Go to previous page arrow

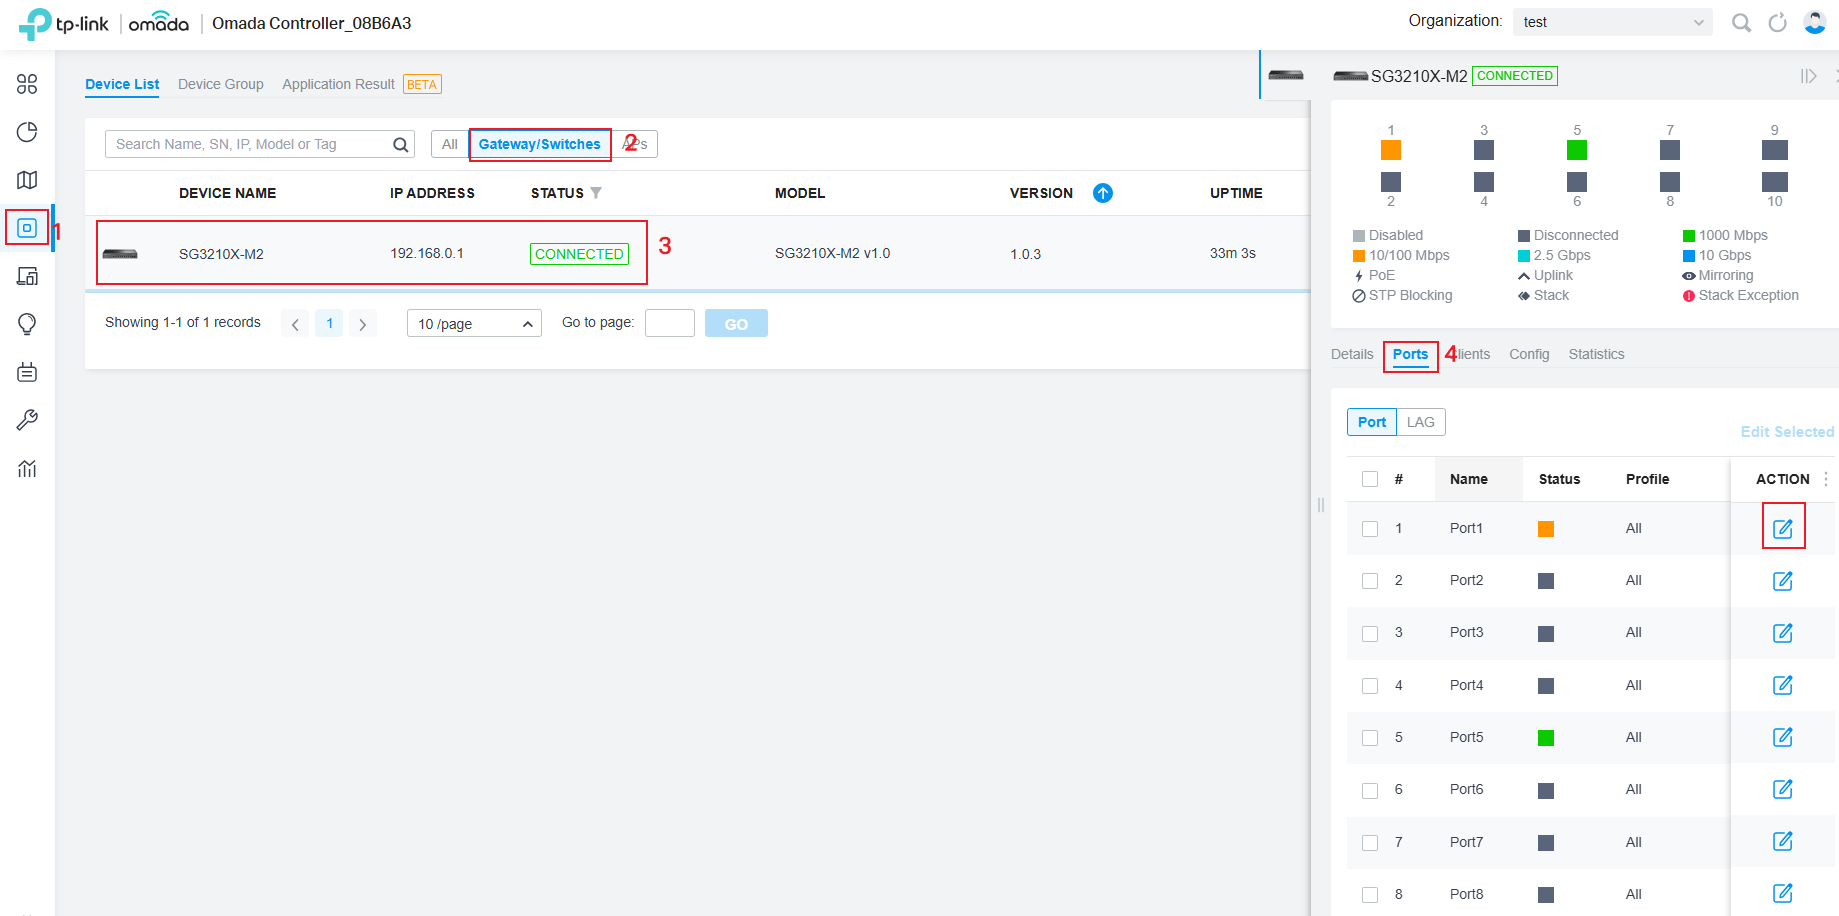295,324
